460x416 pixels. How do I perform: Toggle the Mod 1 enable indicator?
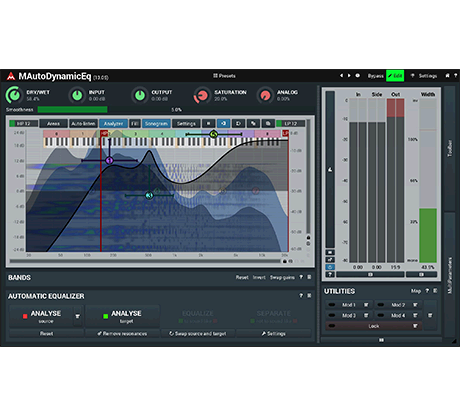coord(332,305)
